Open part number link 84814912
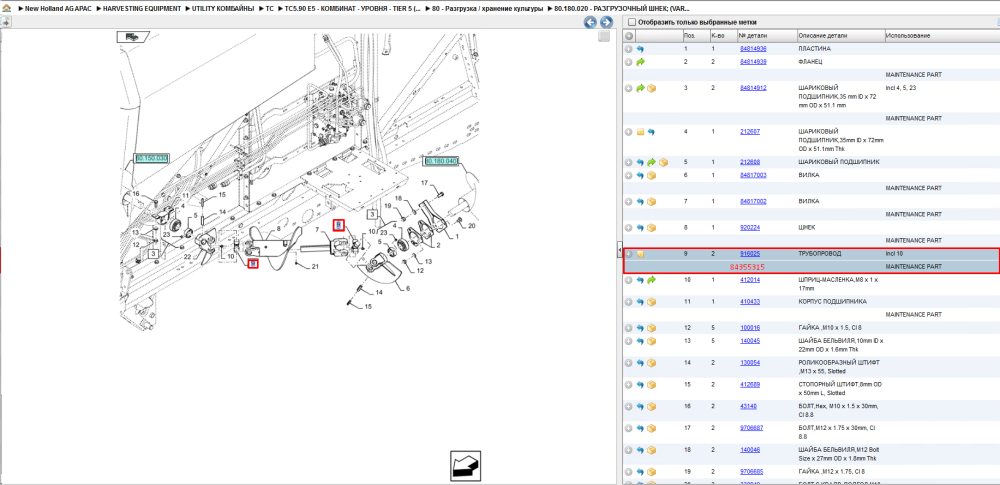Viewport: 1000px width, 485px height. (753, 88)
